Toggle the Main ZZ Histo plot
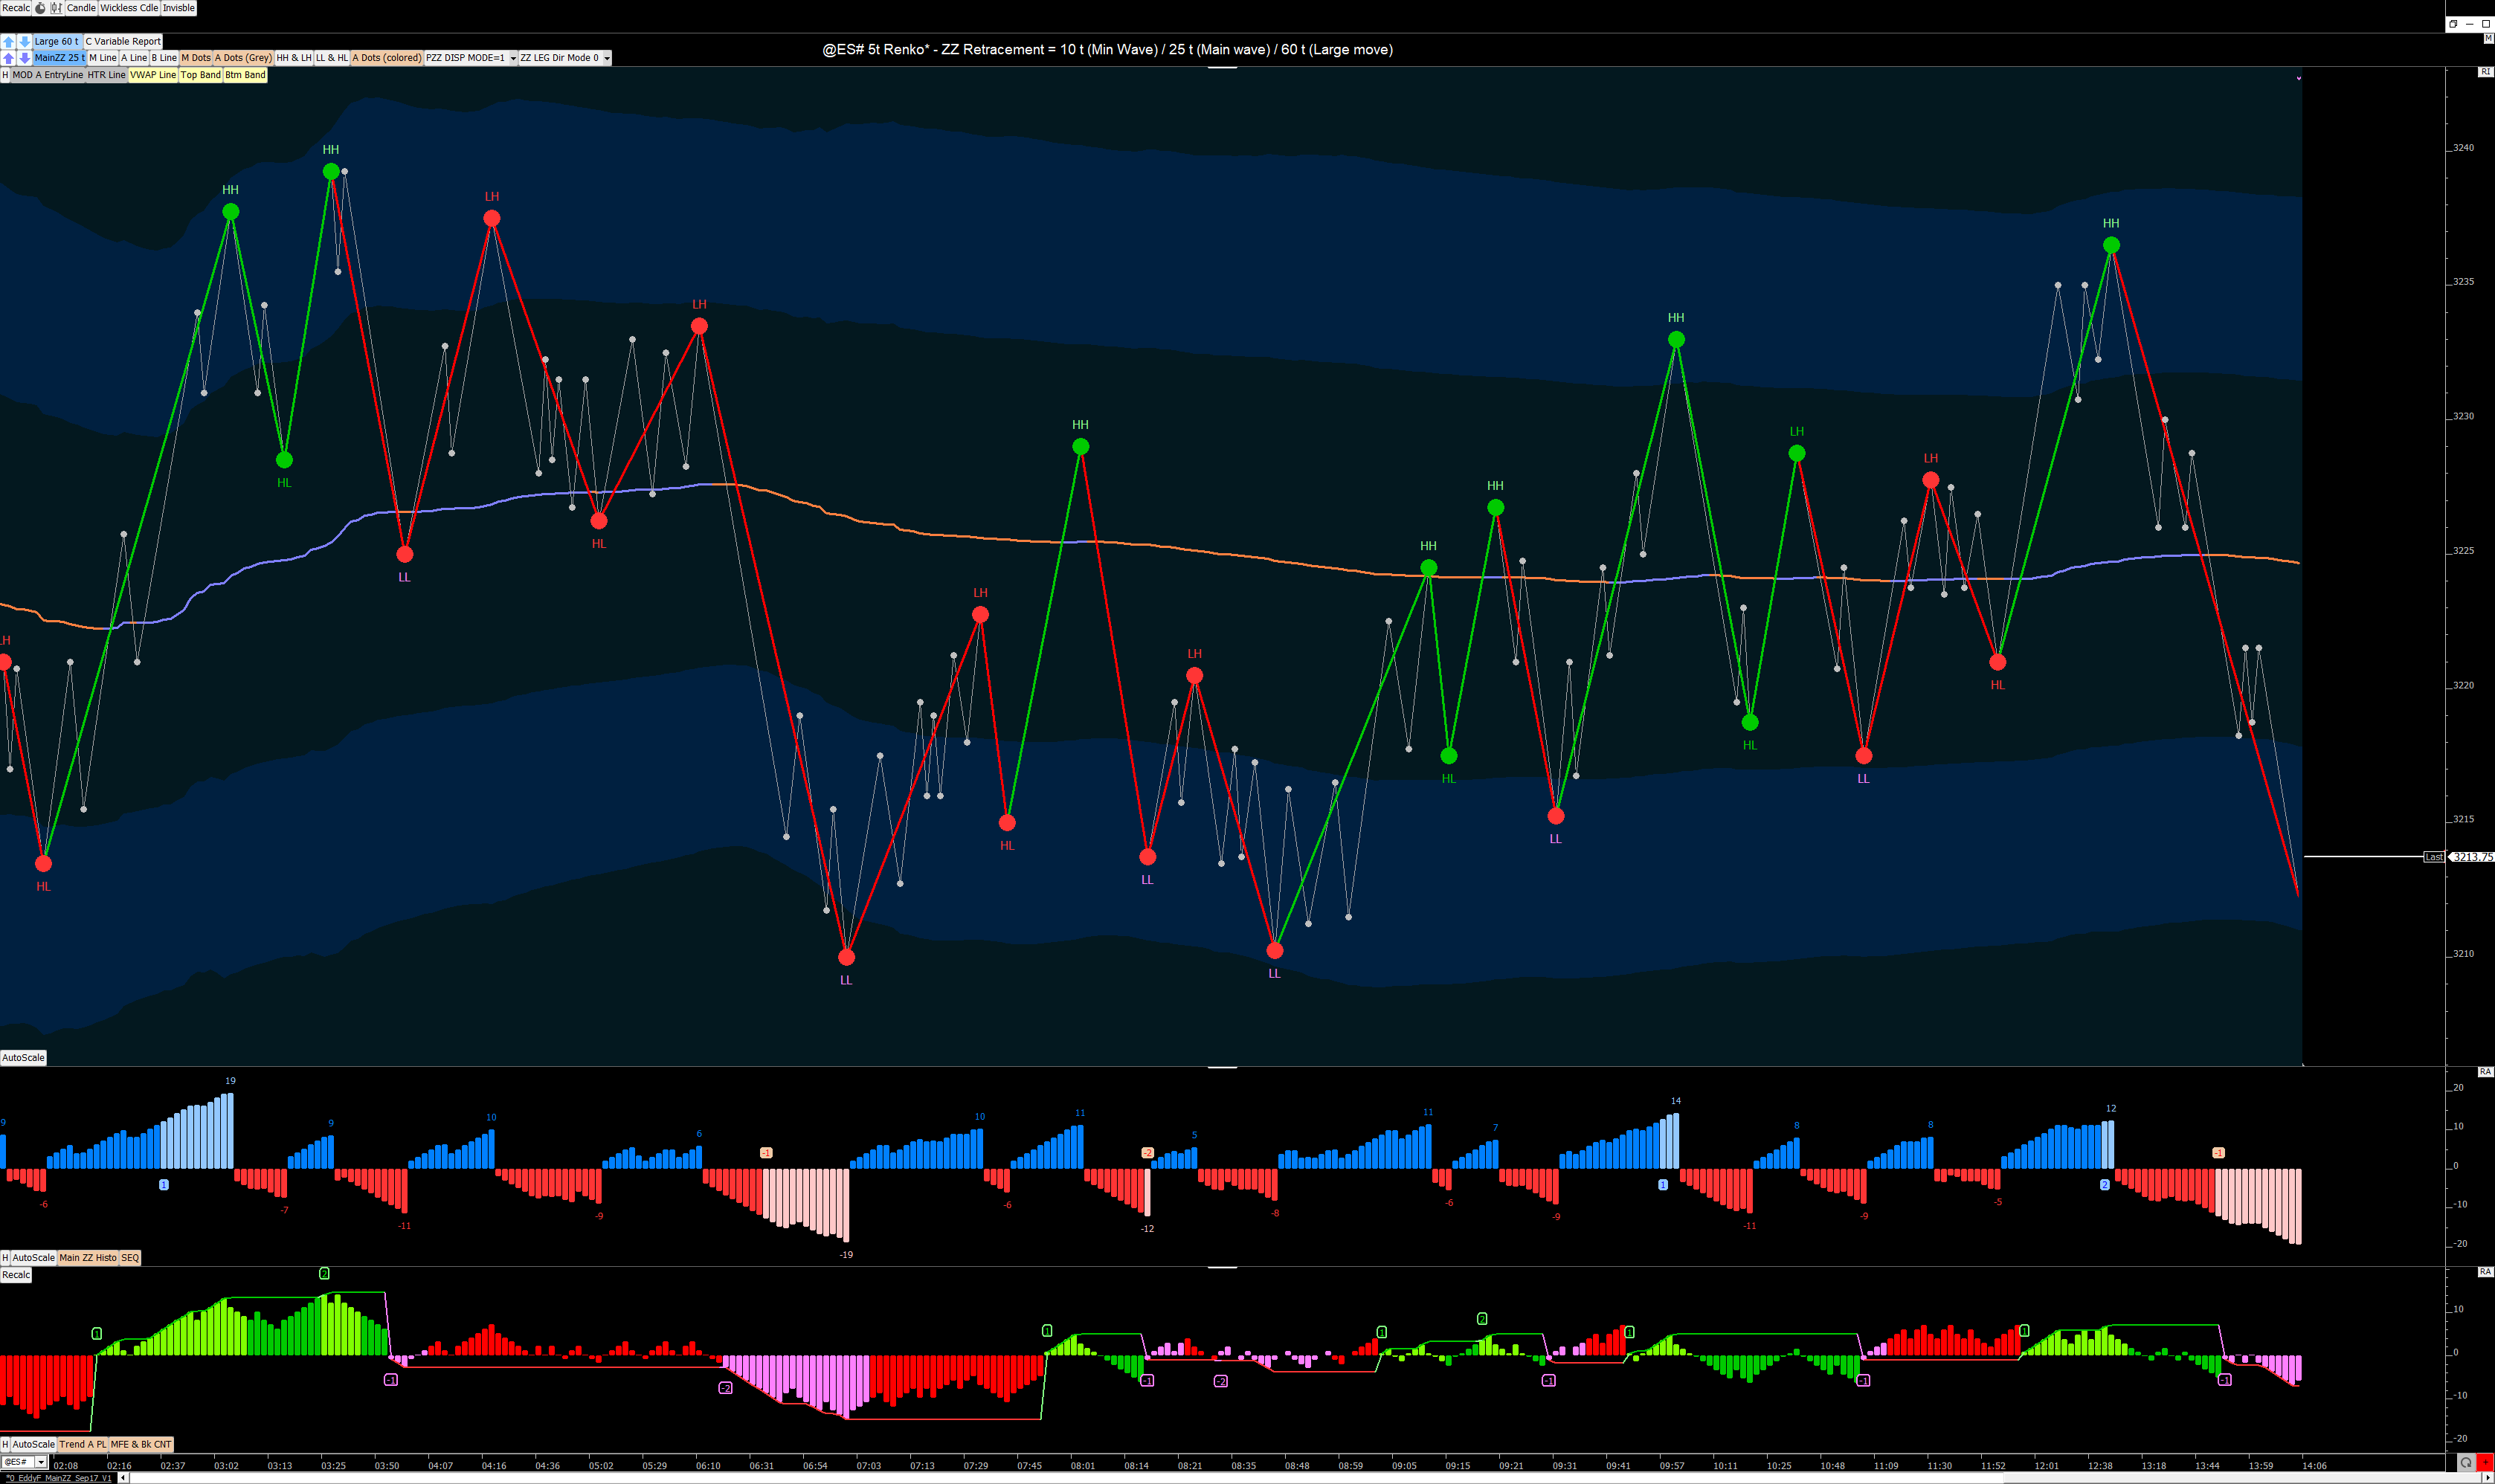 [88, 1258]
